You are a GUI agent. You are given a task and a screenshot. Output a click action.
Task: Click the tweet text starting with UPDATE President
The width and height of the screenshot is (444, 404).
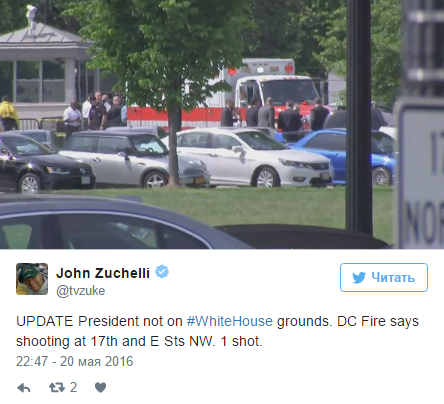217,331
